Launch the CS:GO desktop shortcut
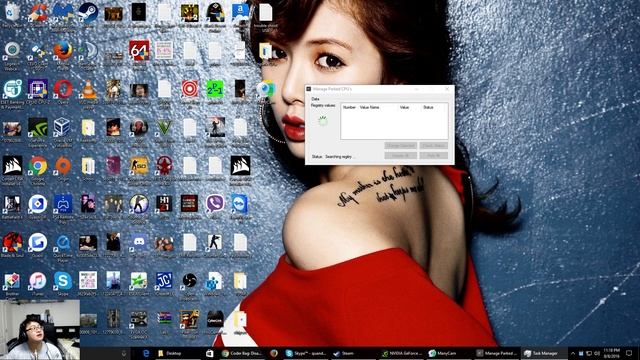This screenshot has width=640, height=360. 139,166
